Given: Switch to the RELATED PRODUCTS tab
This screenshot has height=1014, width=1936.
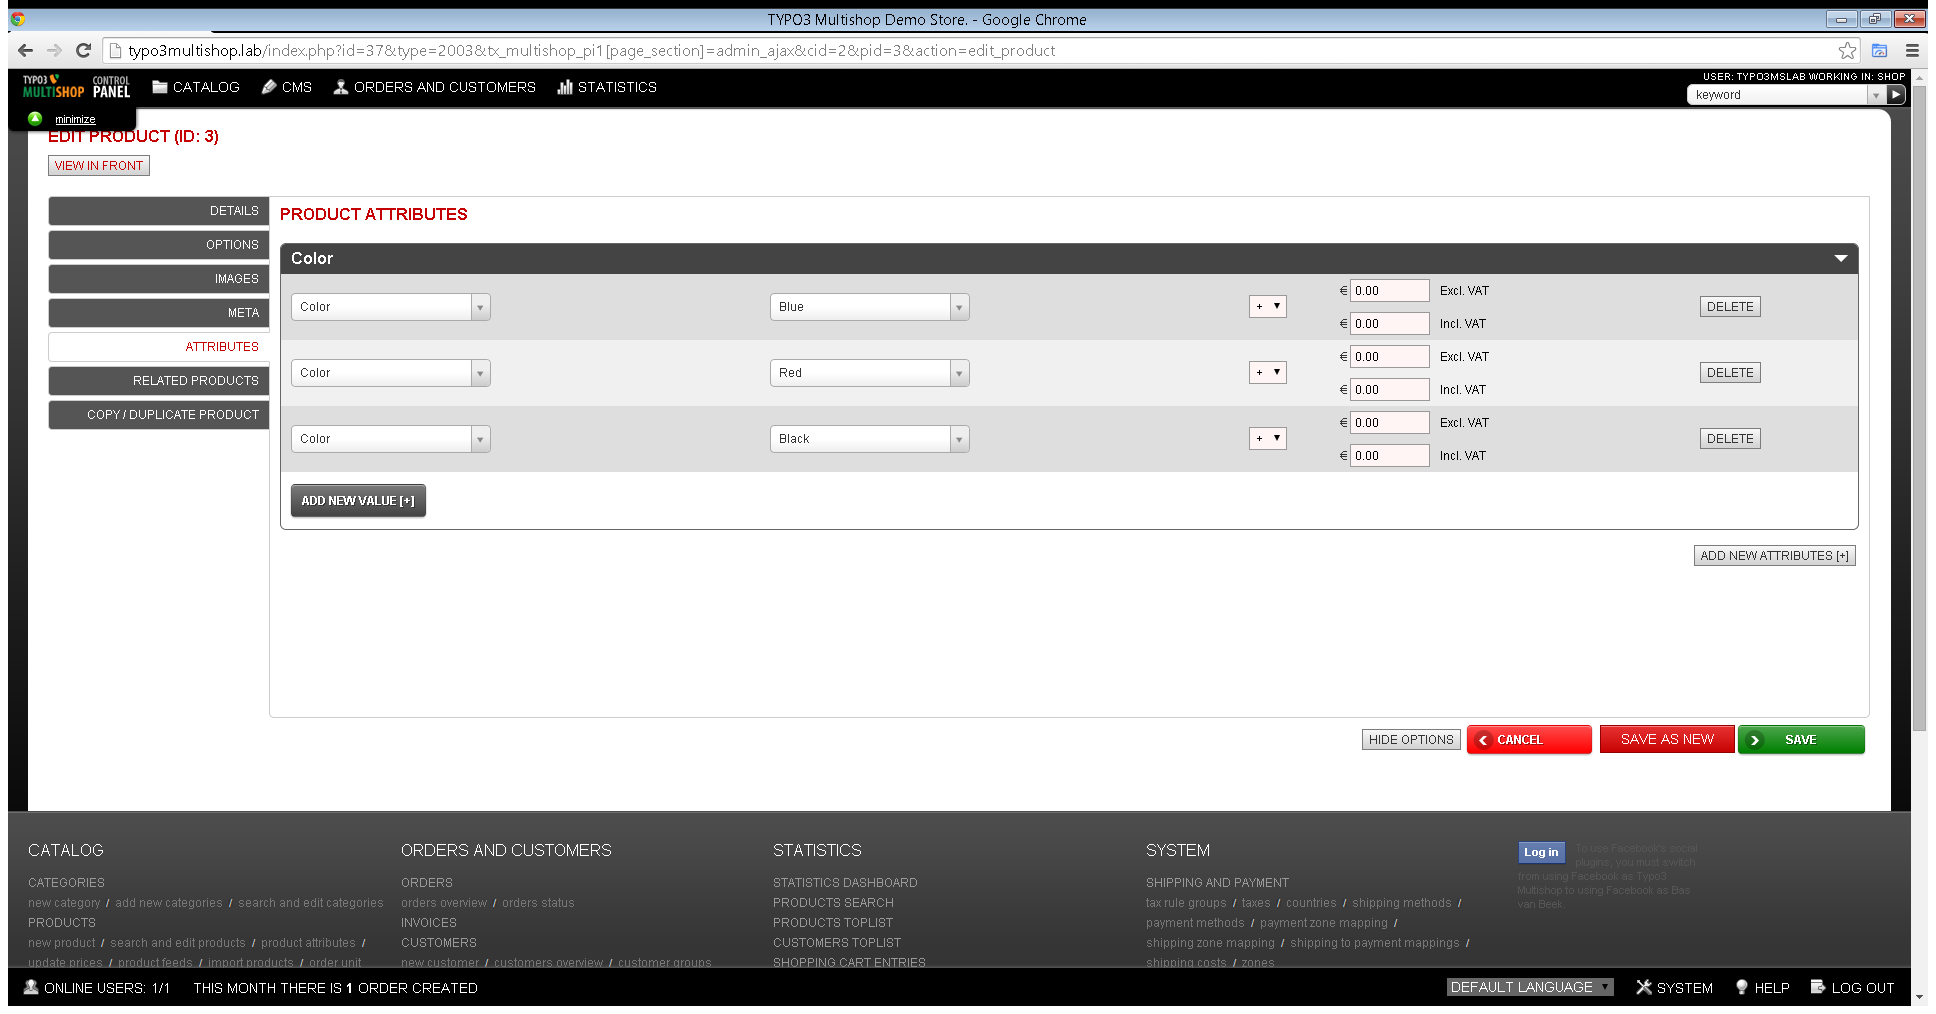Looking at the screenshot, I should pos(157,381).
